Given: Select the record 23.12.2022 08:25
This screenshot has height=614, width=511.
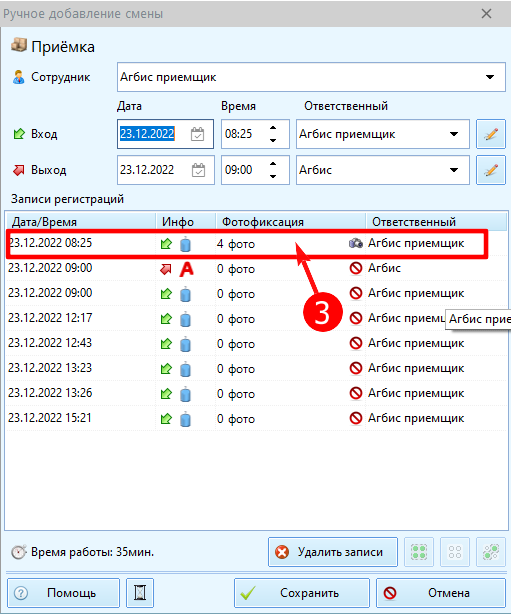Looking at the screenshot, I should pyautogui.click(x=256, y=244).
